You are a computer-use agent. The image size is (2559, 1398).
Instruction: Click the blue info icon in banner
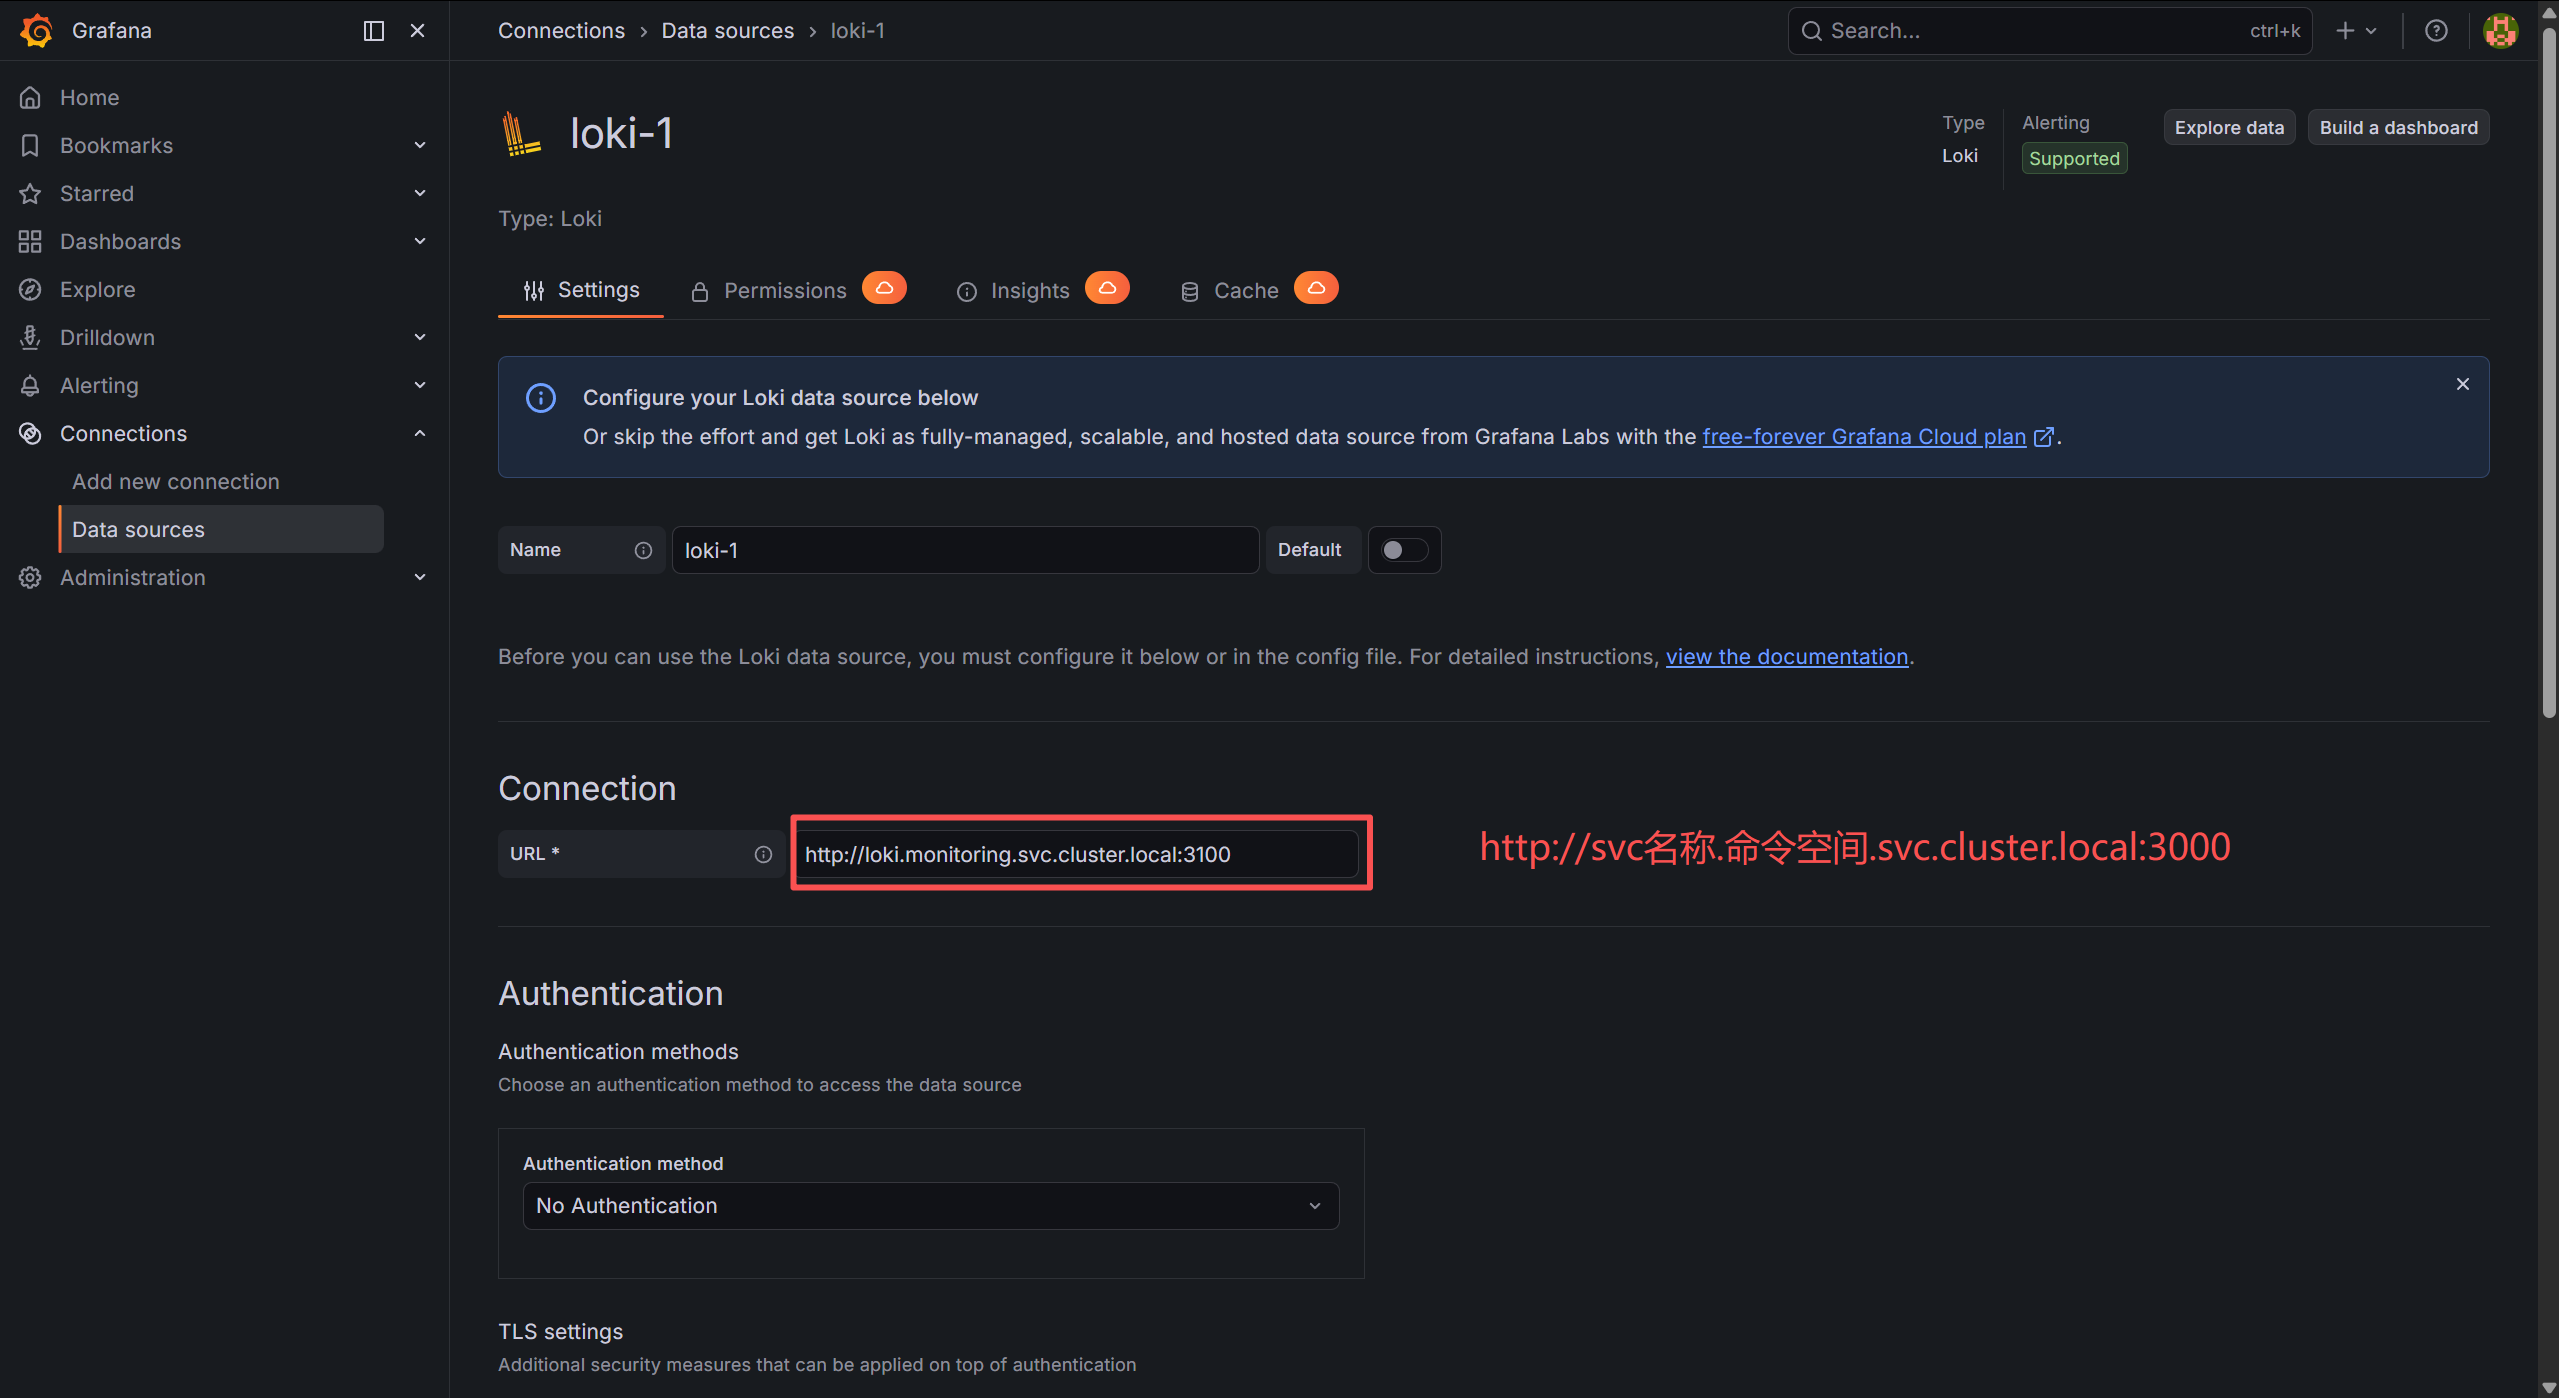(541, 398)
